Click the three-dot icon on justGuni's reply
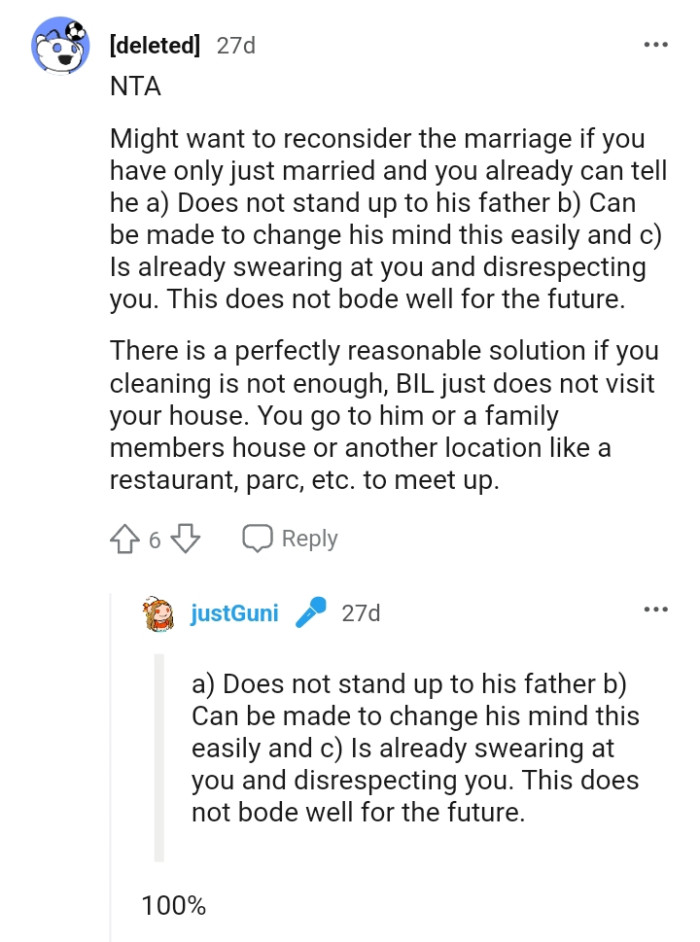700x942 pixels. [x=657, y=608]
